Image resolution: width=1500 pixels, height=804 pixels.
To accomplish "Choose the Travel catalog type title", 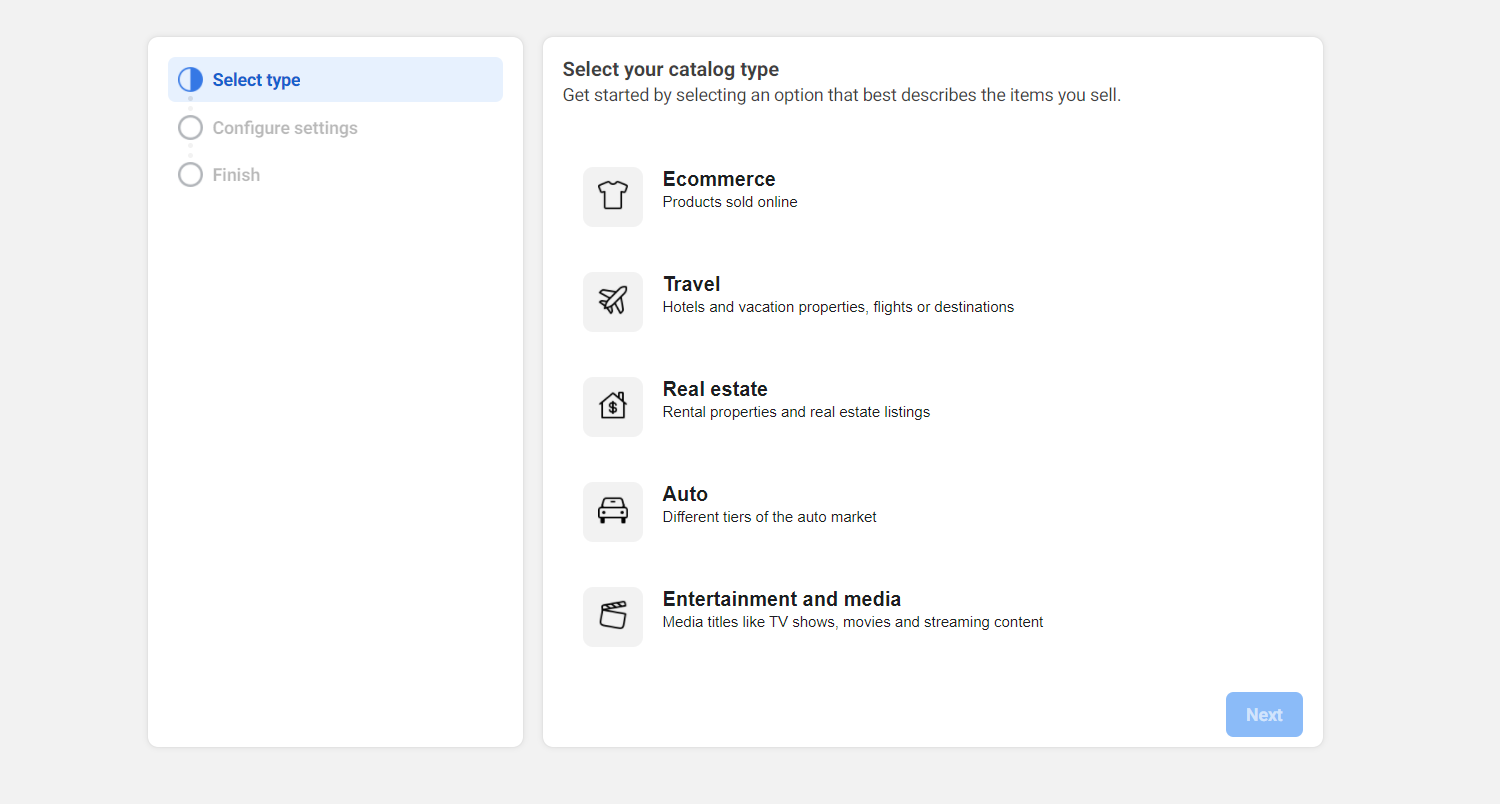I will (691, 284).
